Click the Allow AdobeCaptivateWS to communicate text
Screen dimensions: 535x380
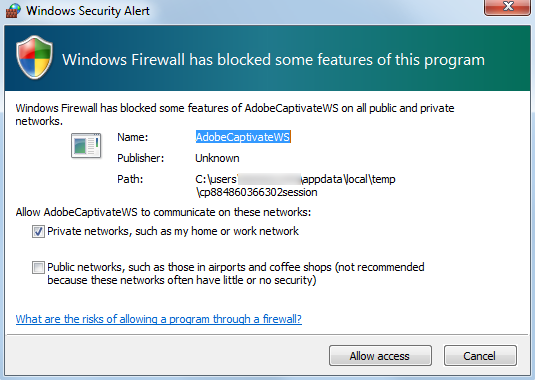pyautogui.click(x=163, y=212)
